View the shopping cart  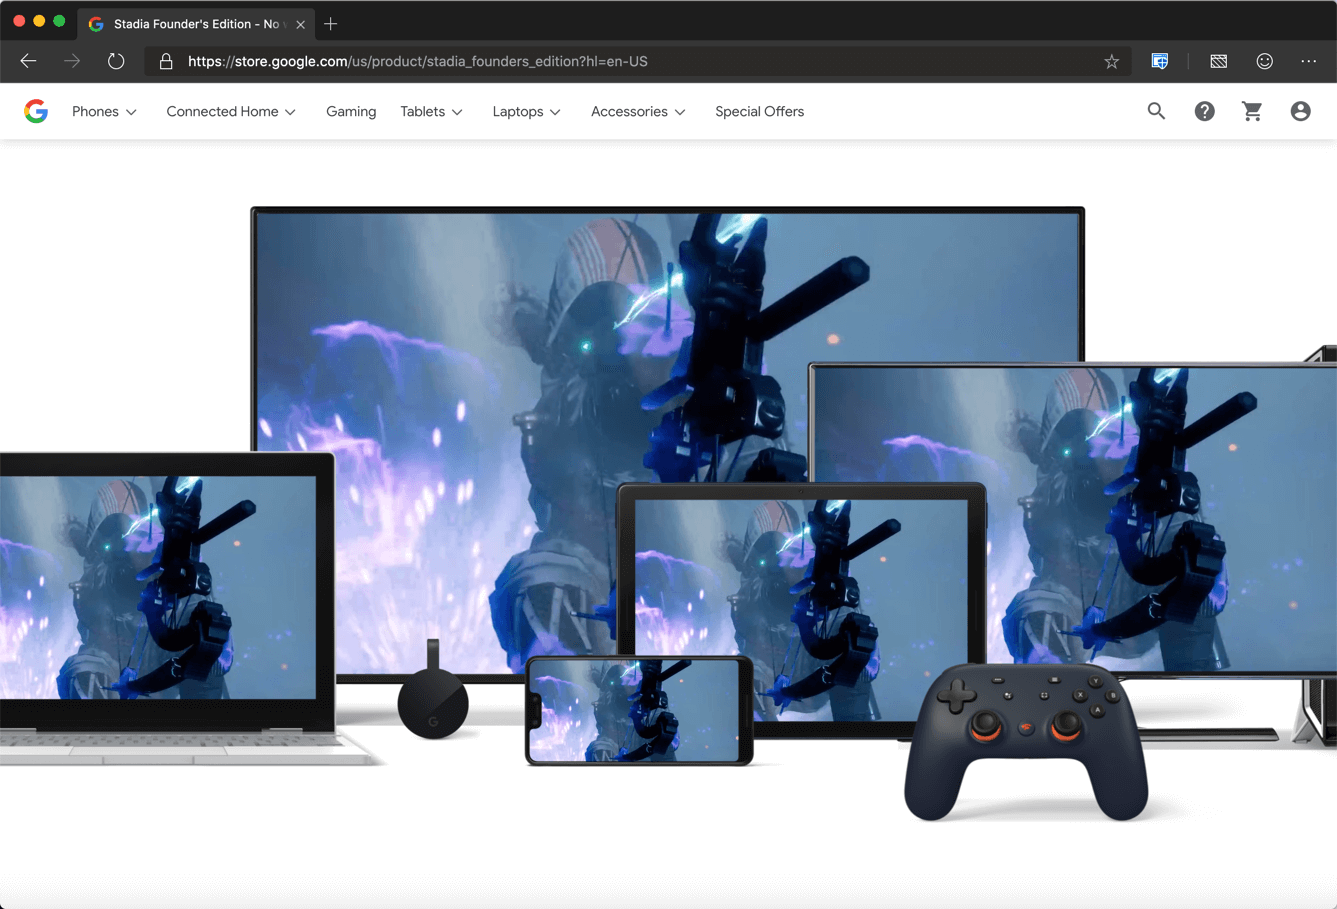click(x=1252, y=111)
